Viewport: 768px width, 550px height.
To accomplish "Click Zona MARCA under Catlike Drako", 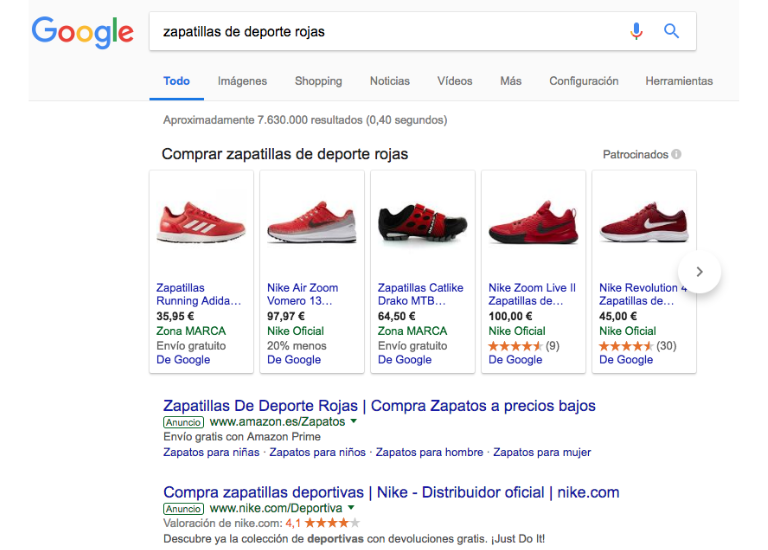I will 412,331.
